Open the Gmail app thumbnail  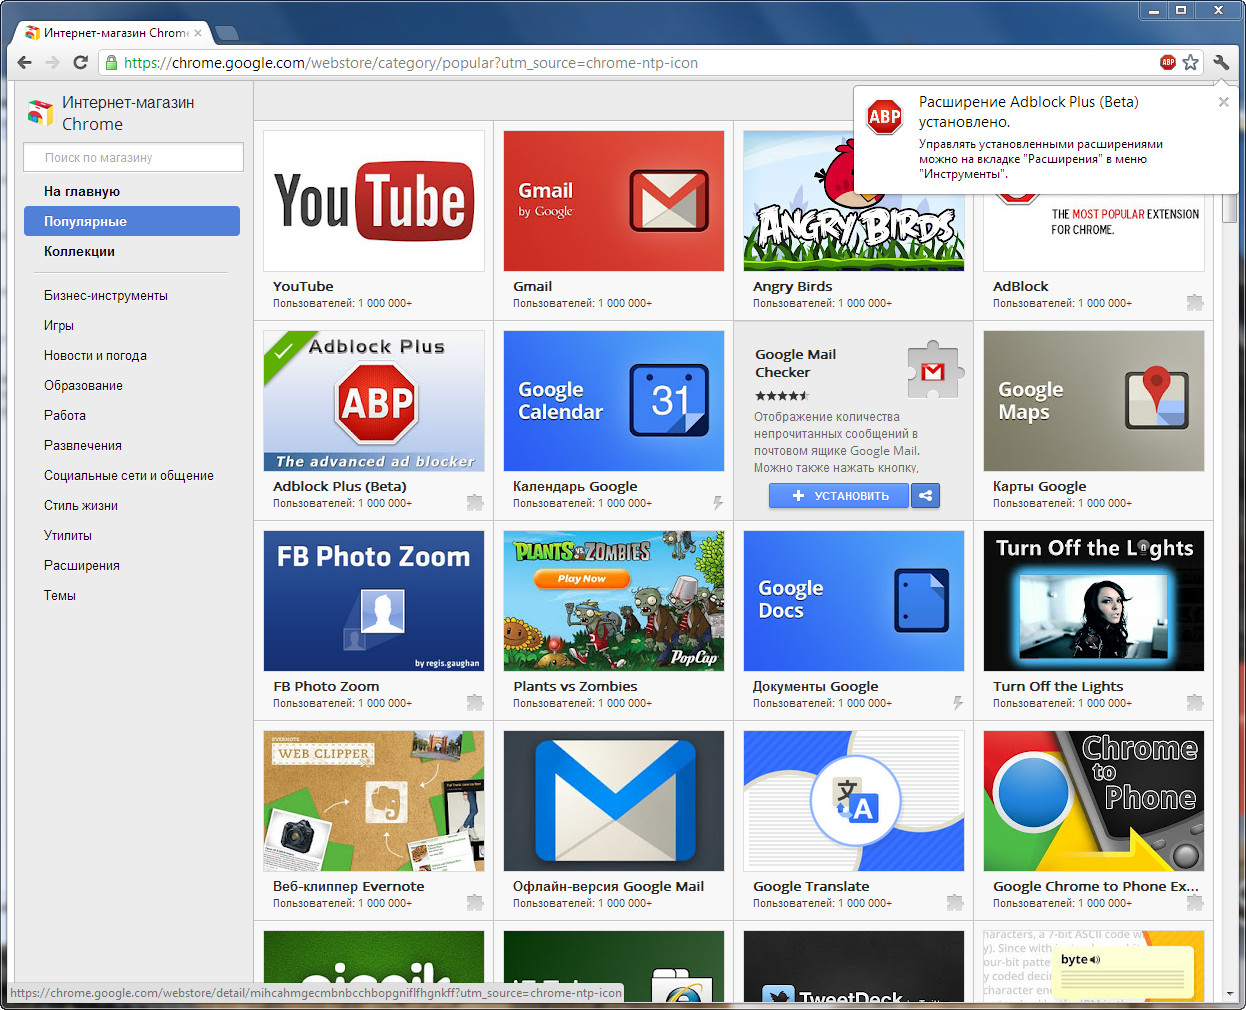pyautogui.click(x=614, y=201)
